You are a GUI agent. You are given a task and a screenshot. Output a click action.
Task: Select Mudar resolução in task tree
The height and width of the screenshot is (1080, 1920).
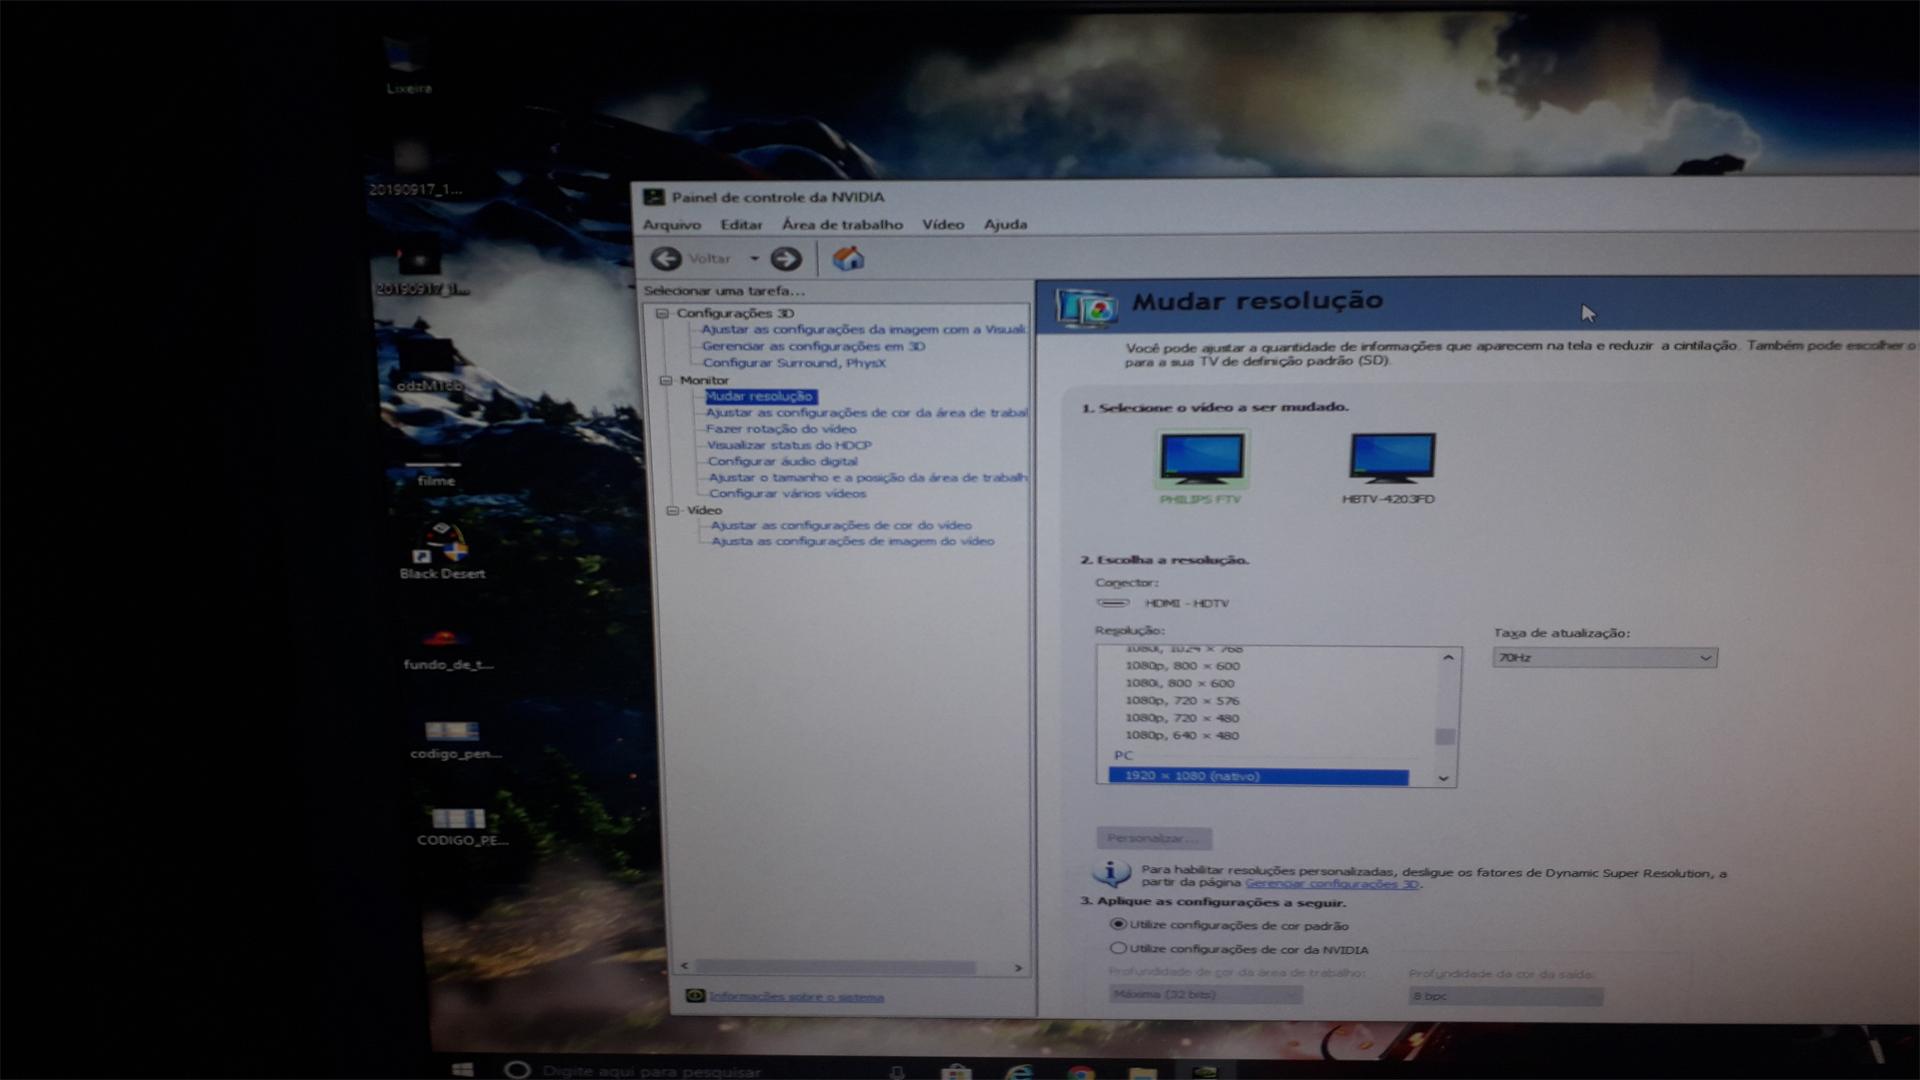coord(761,396)
